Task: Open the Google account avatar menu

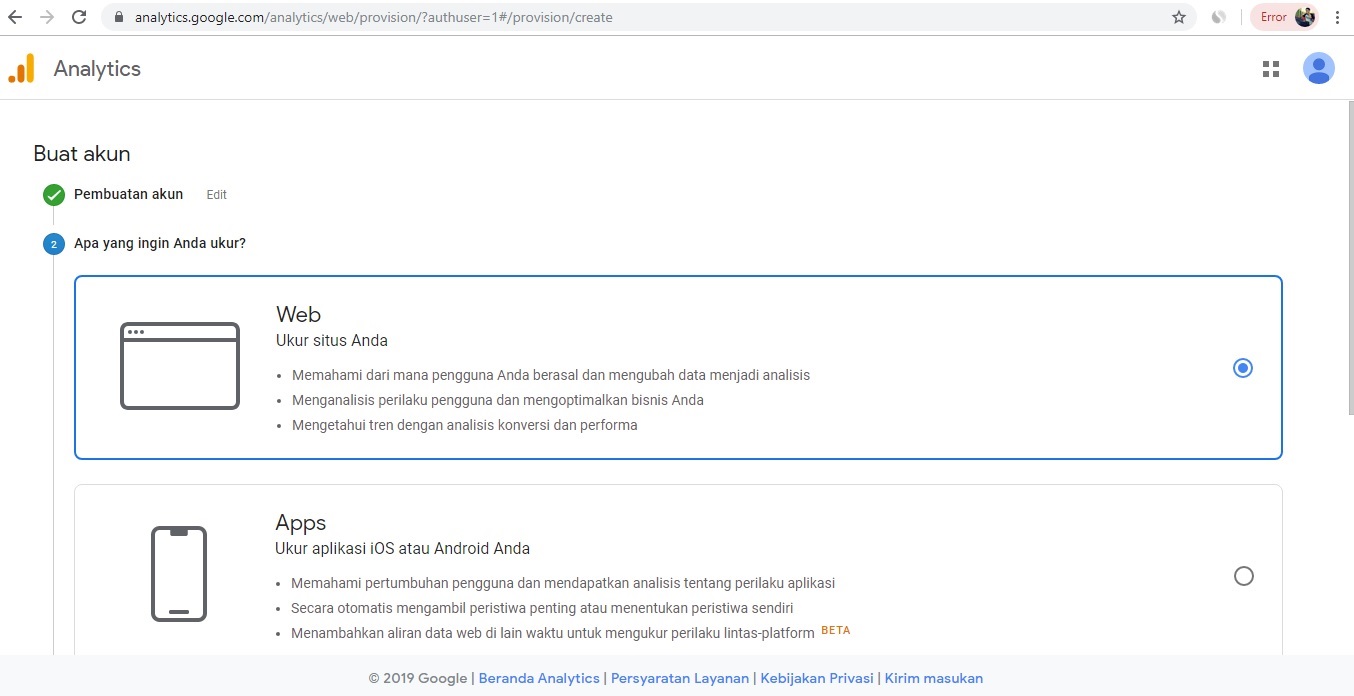Action: [x=1318, y=69]
